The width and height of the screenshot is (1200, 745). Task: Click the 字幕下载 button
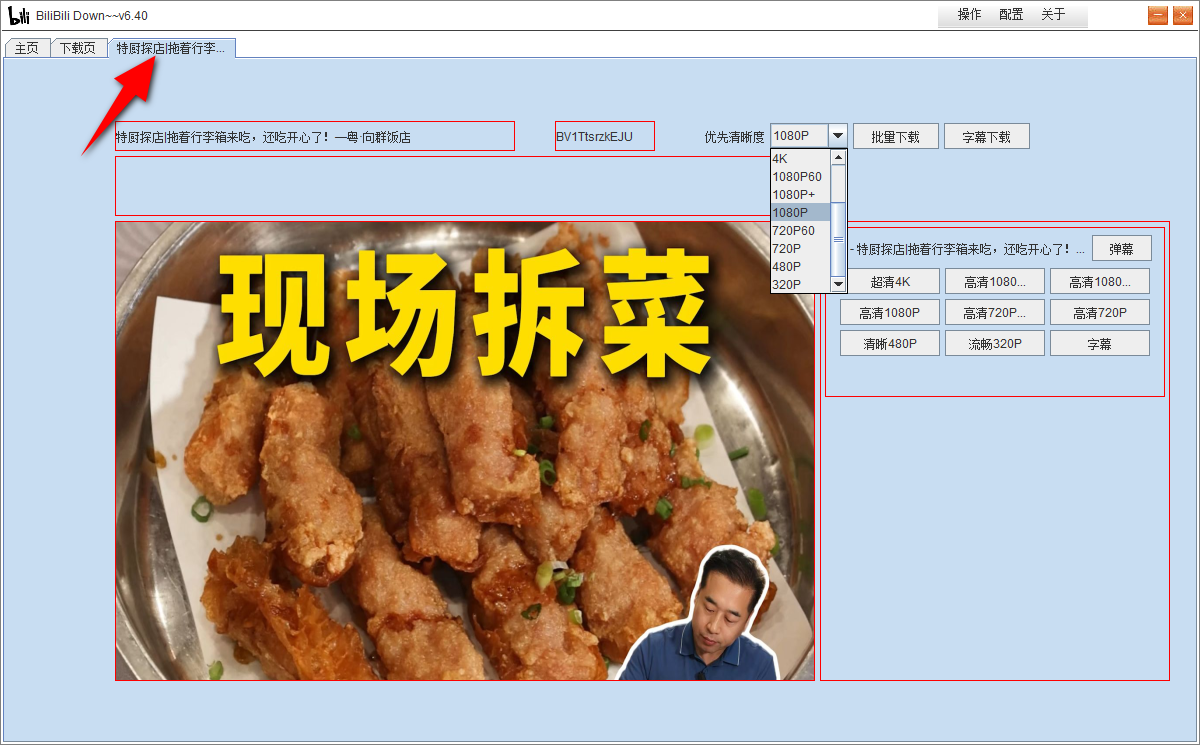click(x=986, y=135)
